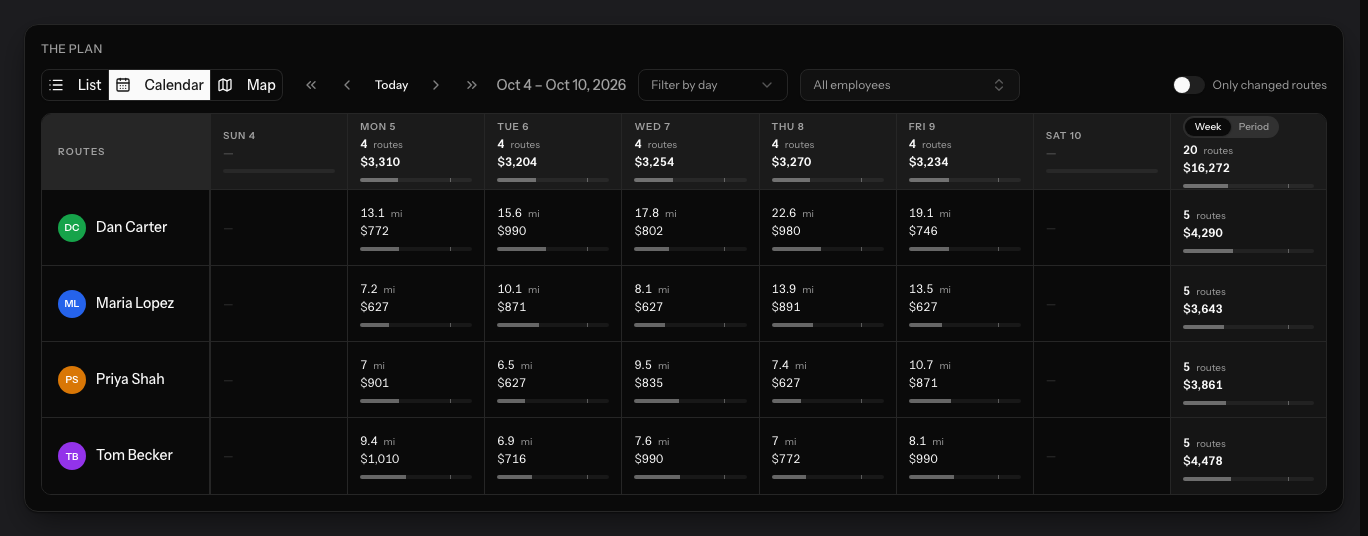Open Maria Lopez's Friday 13.5 mi route
1368x536 pixels.
click(x=964, y=304)
